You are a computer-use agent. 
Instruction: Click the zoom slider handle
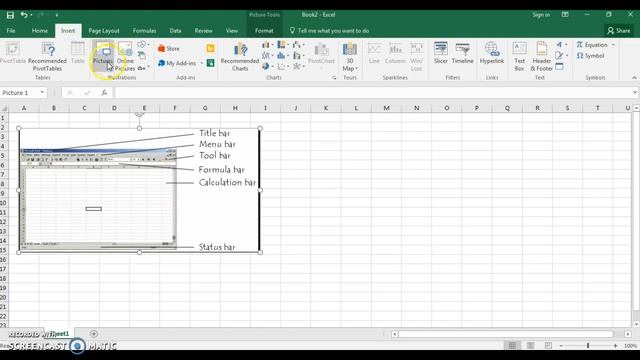pyautogui.click(x=588, y=346)
